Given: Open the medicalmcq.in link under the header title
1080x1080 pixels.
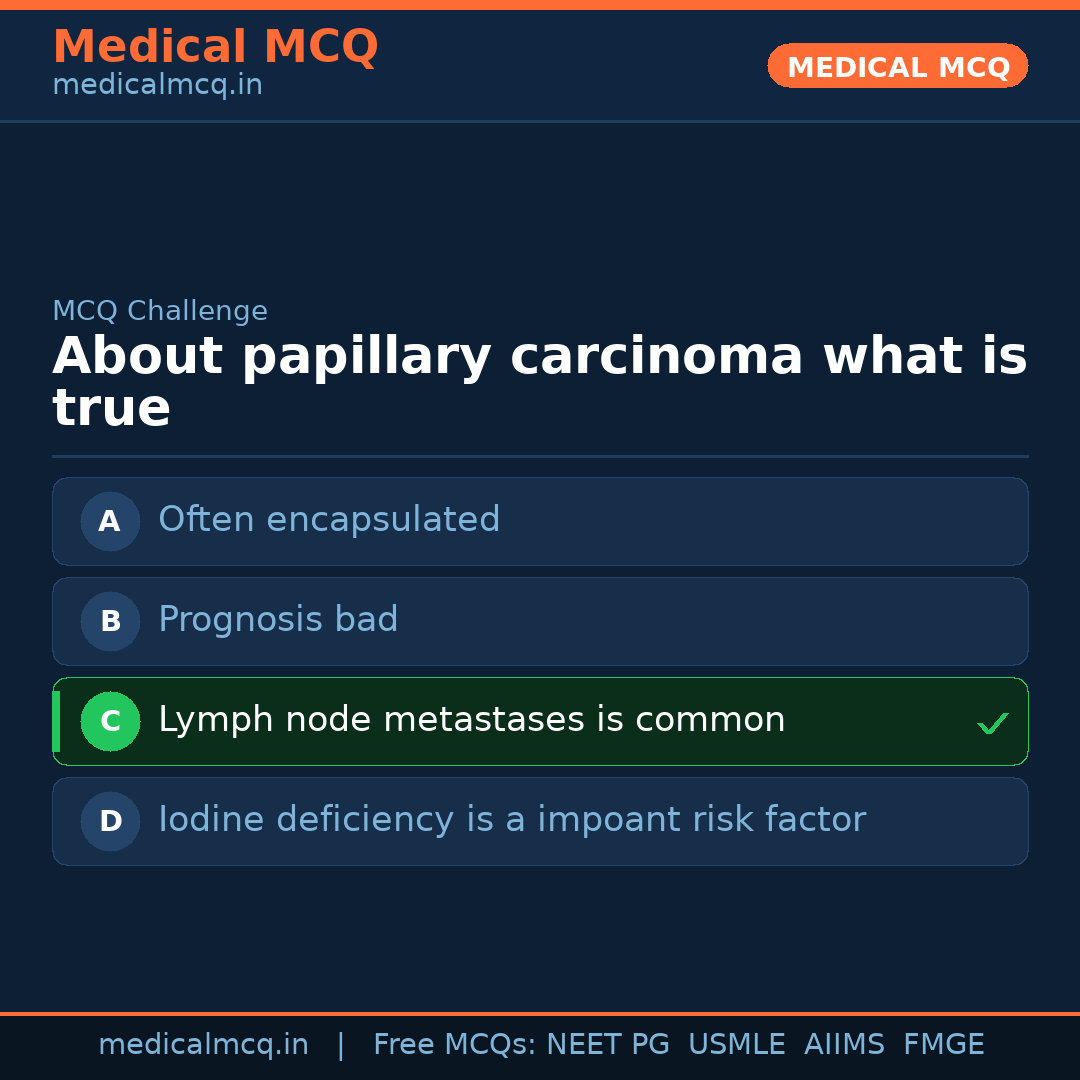Looking at the screenshot, I should (x=157, y=86).
